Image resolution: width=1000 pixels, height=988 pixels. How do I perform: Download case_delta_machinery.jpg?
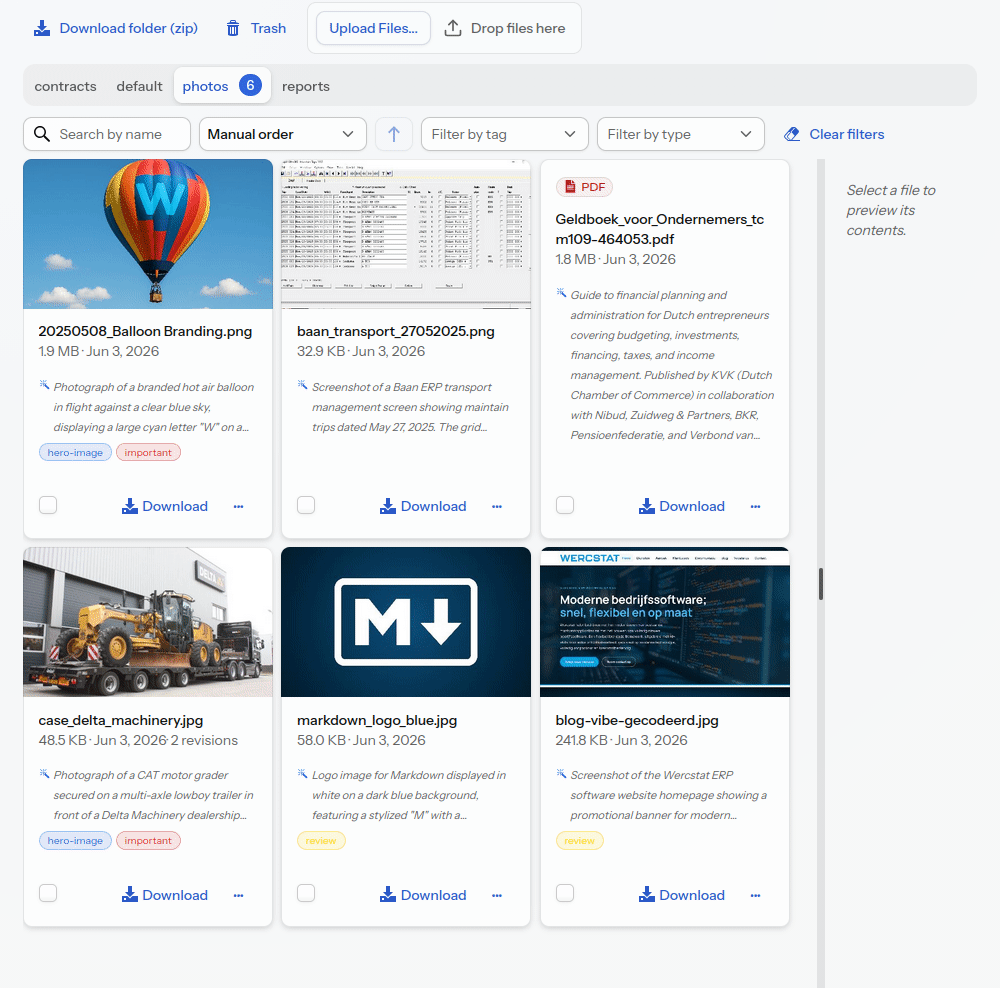point(165,896)
